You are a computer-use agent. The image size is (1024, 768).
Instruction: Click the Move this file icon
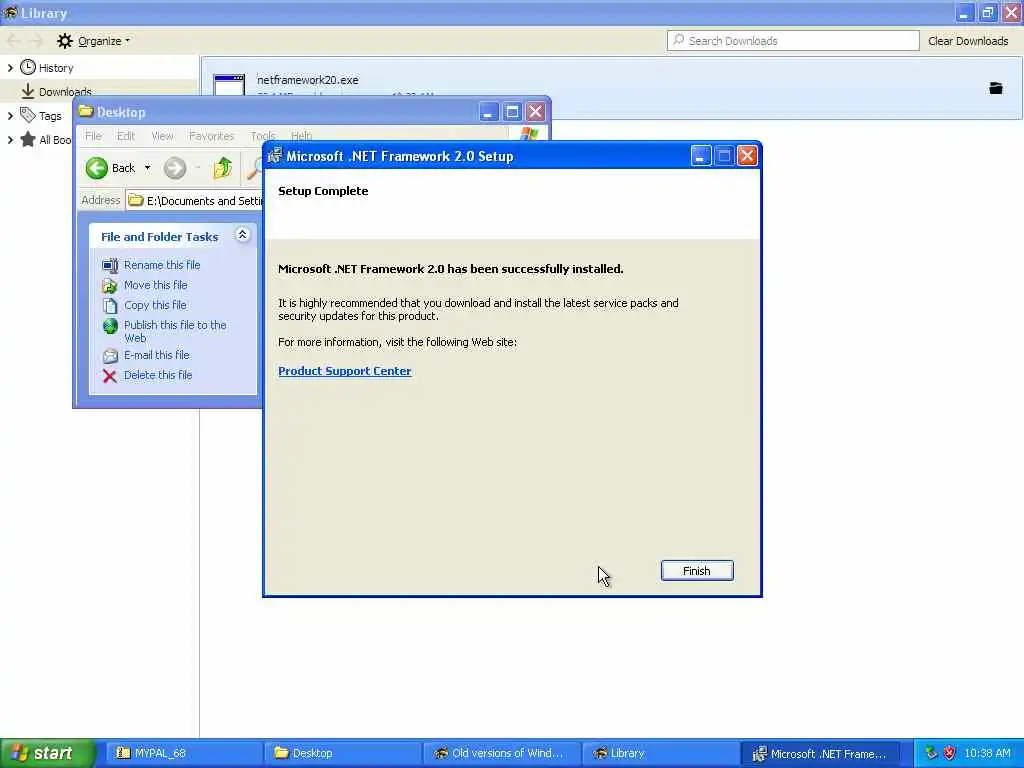click(110, 285)
